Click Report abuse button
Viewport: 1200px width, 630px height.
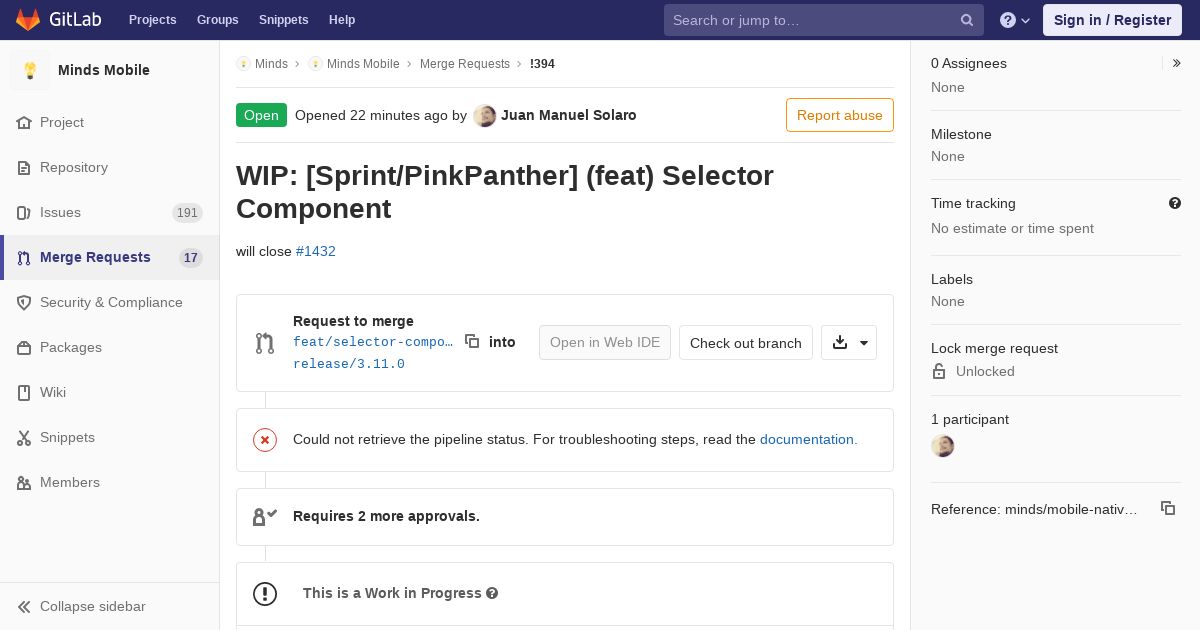[840, 115]
